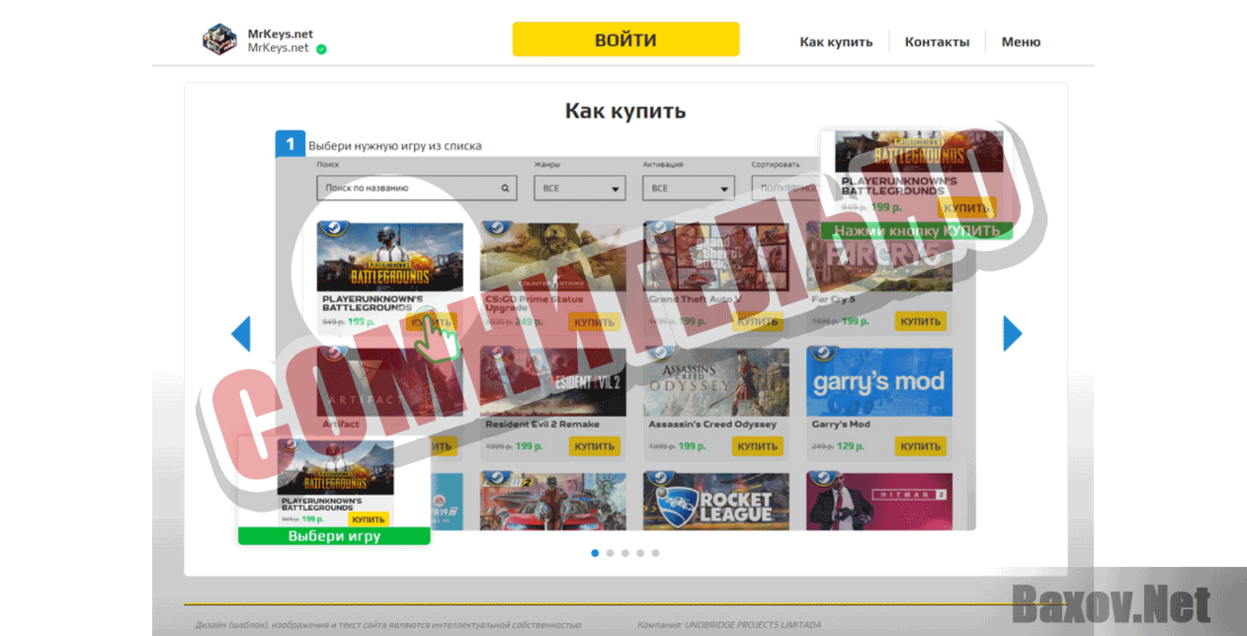Open the CS:GO Prime Status Upgrade thumbnail
The image size is (1247, 636).
coord(553,257)
